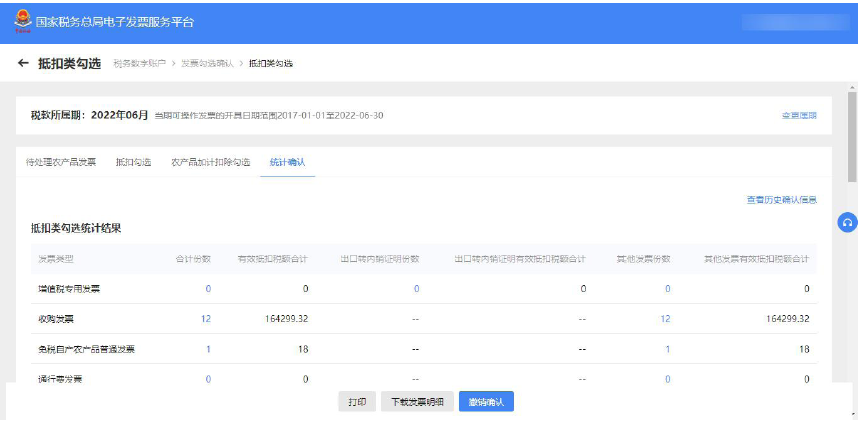Image resolution: width=859 pixels, height=428 pixels.
Task: Switch to 待处理农产品发票 tab
Action: (x=61, y=162)
